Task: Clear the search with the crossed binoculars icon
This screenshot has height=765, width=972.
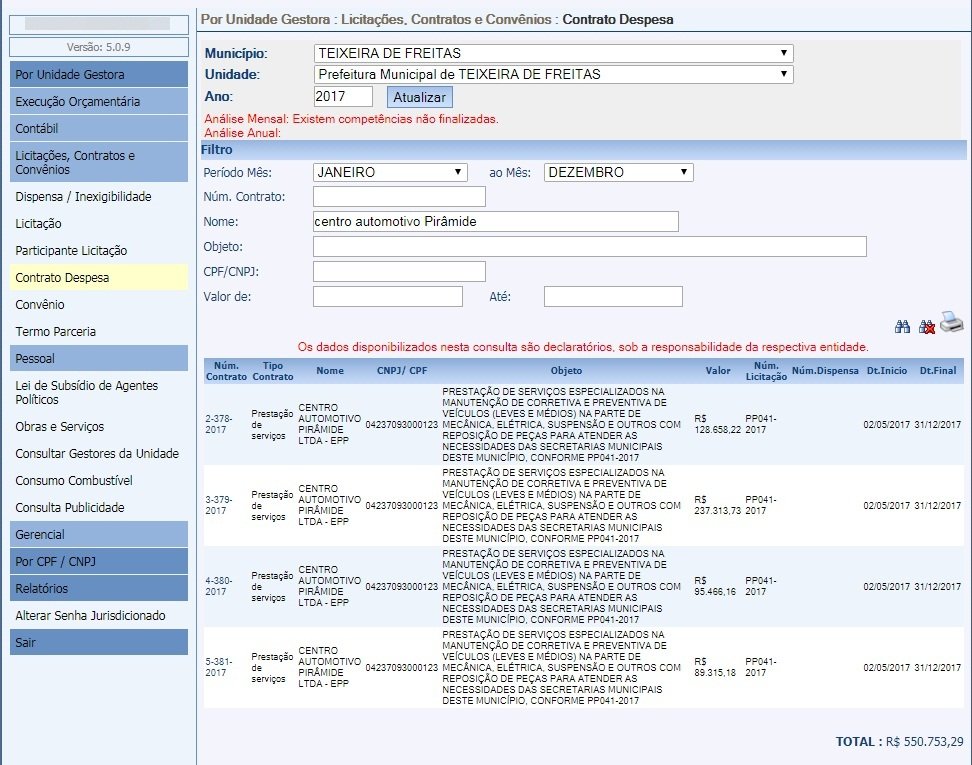Action: click(x=926, y=326)
